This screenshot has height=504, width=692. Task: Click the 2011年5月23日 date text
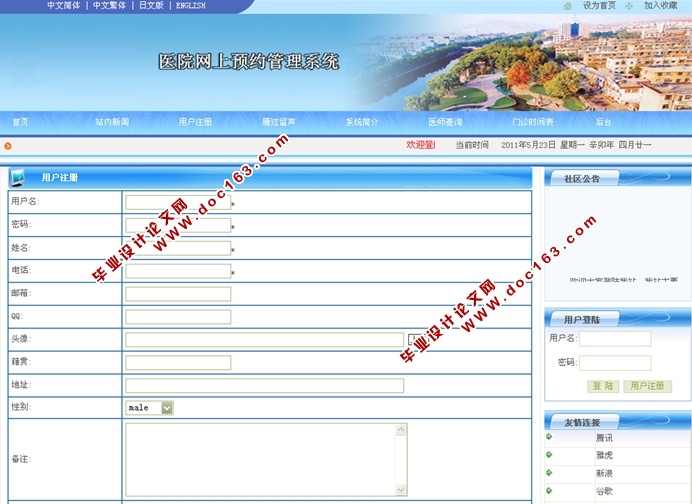coord(528,145)
